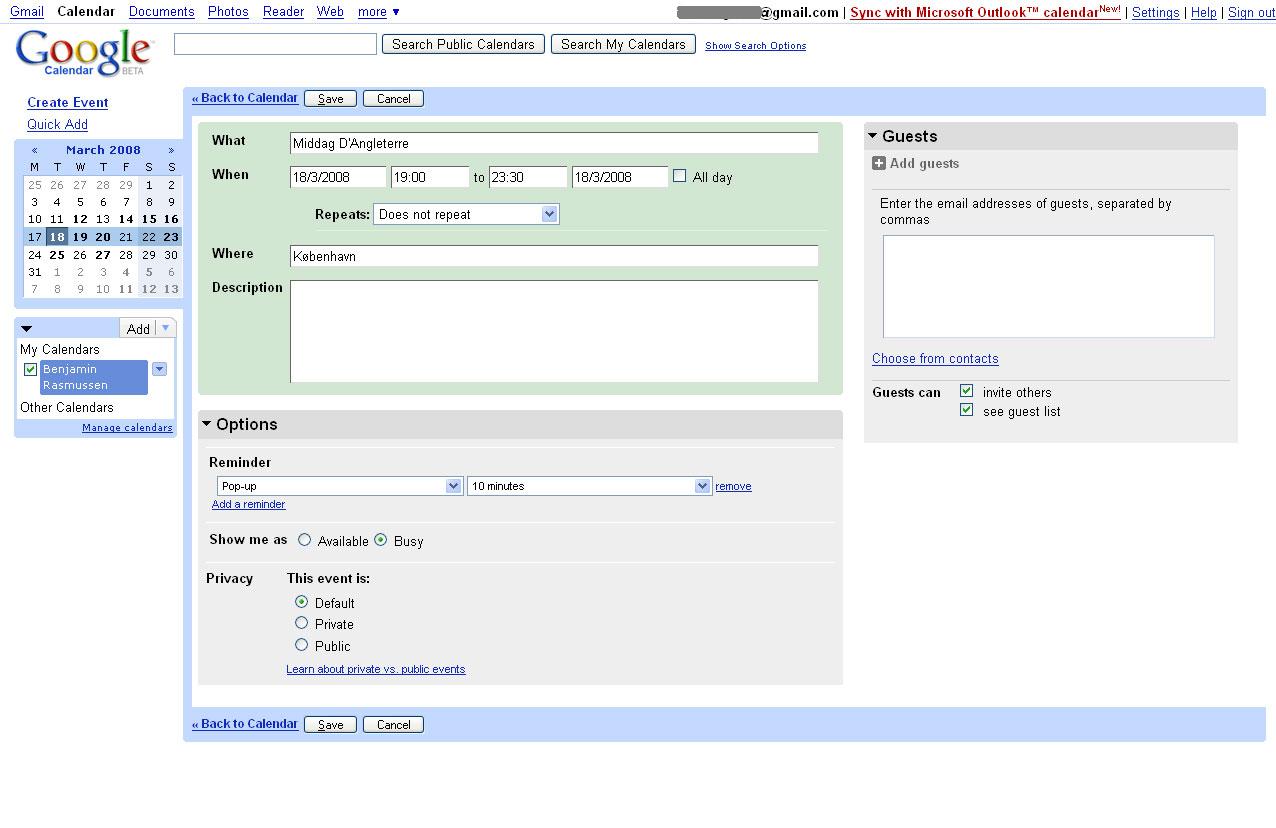Open the 'more' menu arrow
The width and height of the screenshot is (1276, 828).
point(396,12)
